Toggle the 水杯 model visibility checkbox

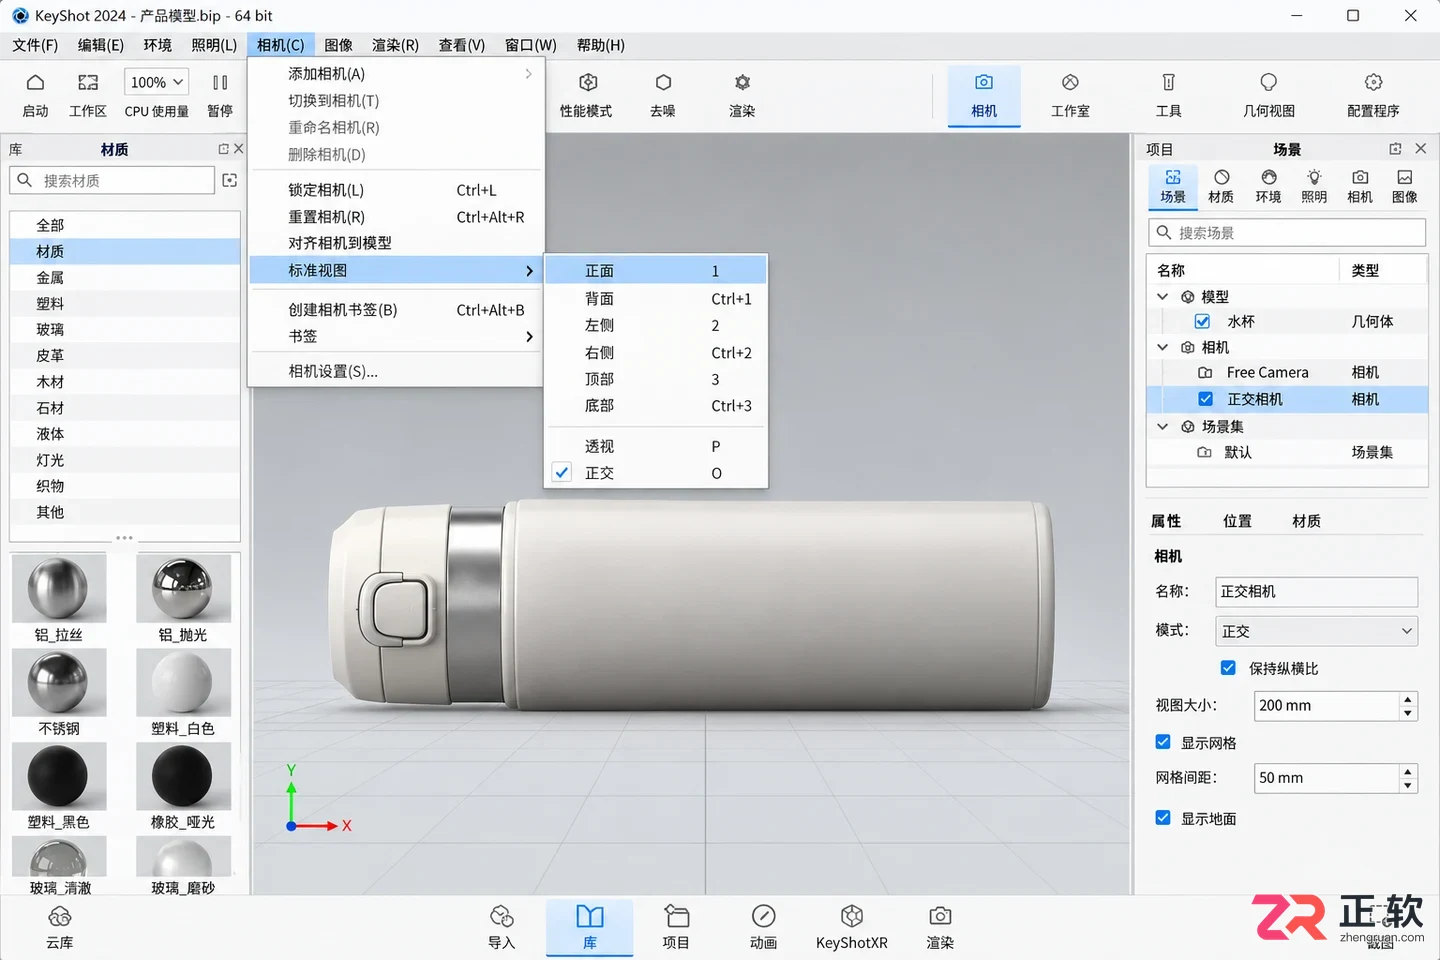point(1202,322)
